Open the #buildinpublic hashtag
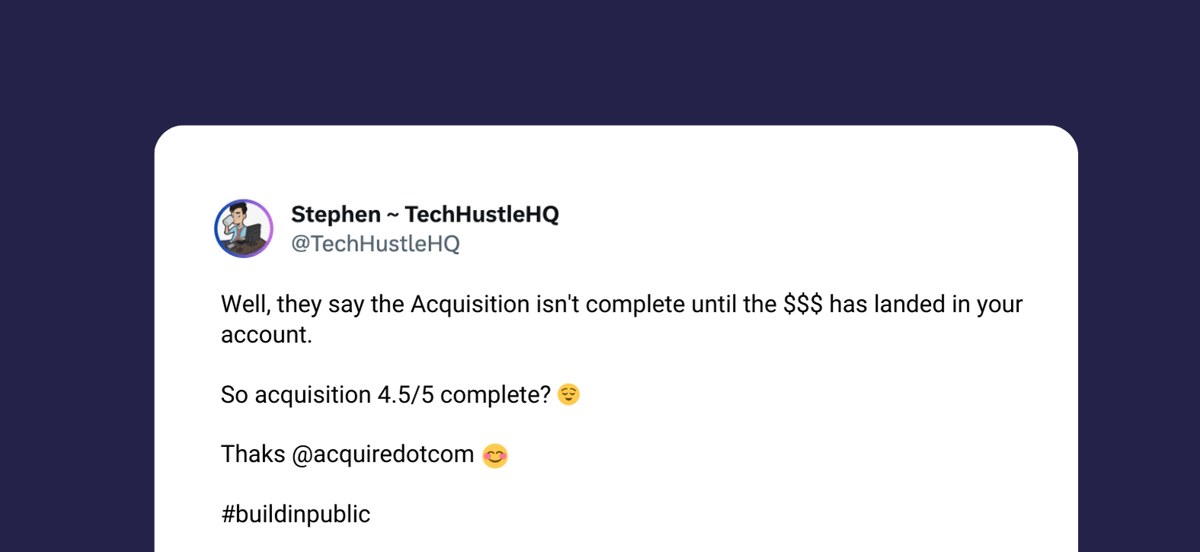 click(296, 515)
